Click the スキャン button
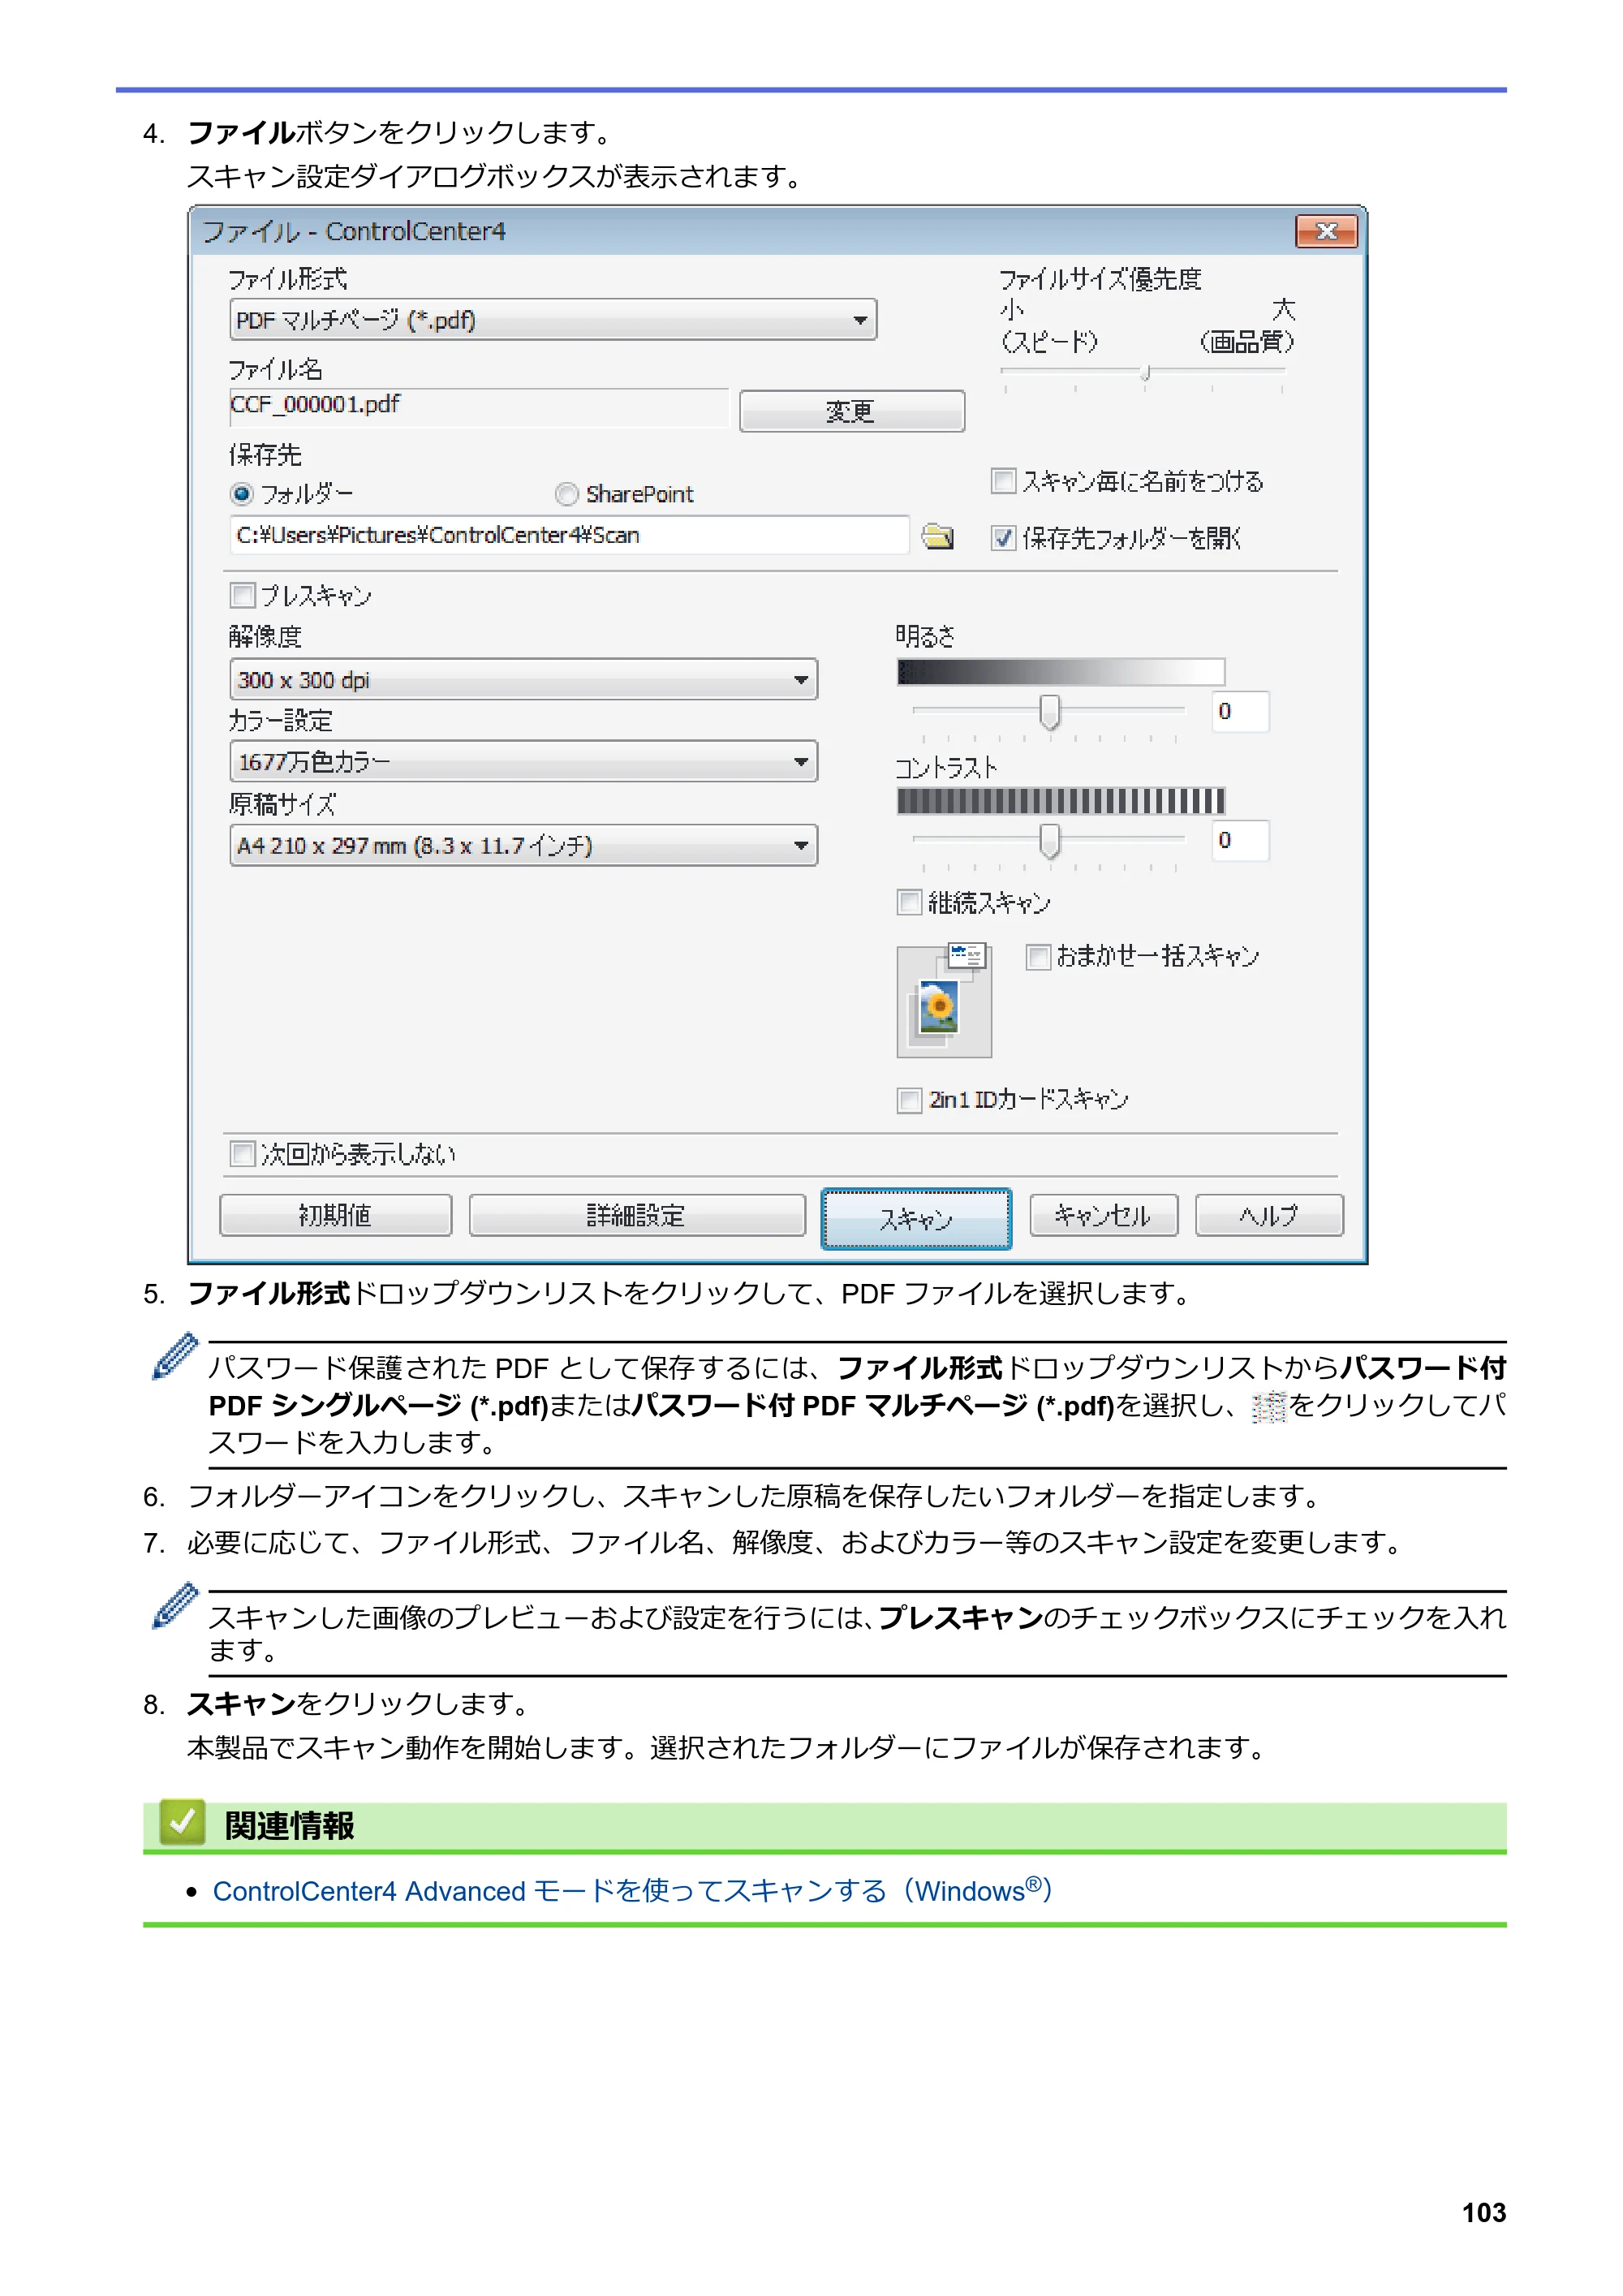The height and width of the screenshot is (2296, 1623). coord(916,1219)
